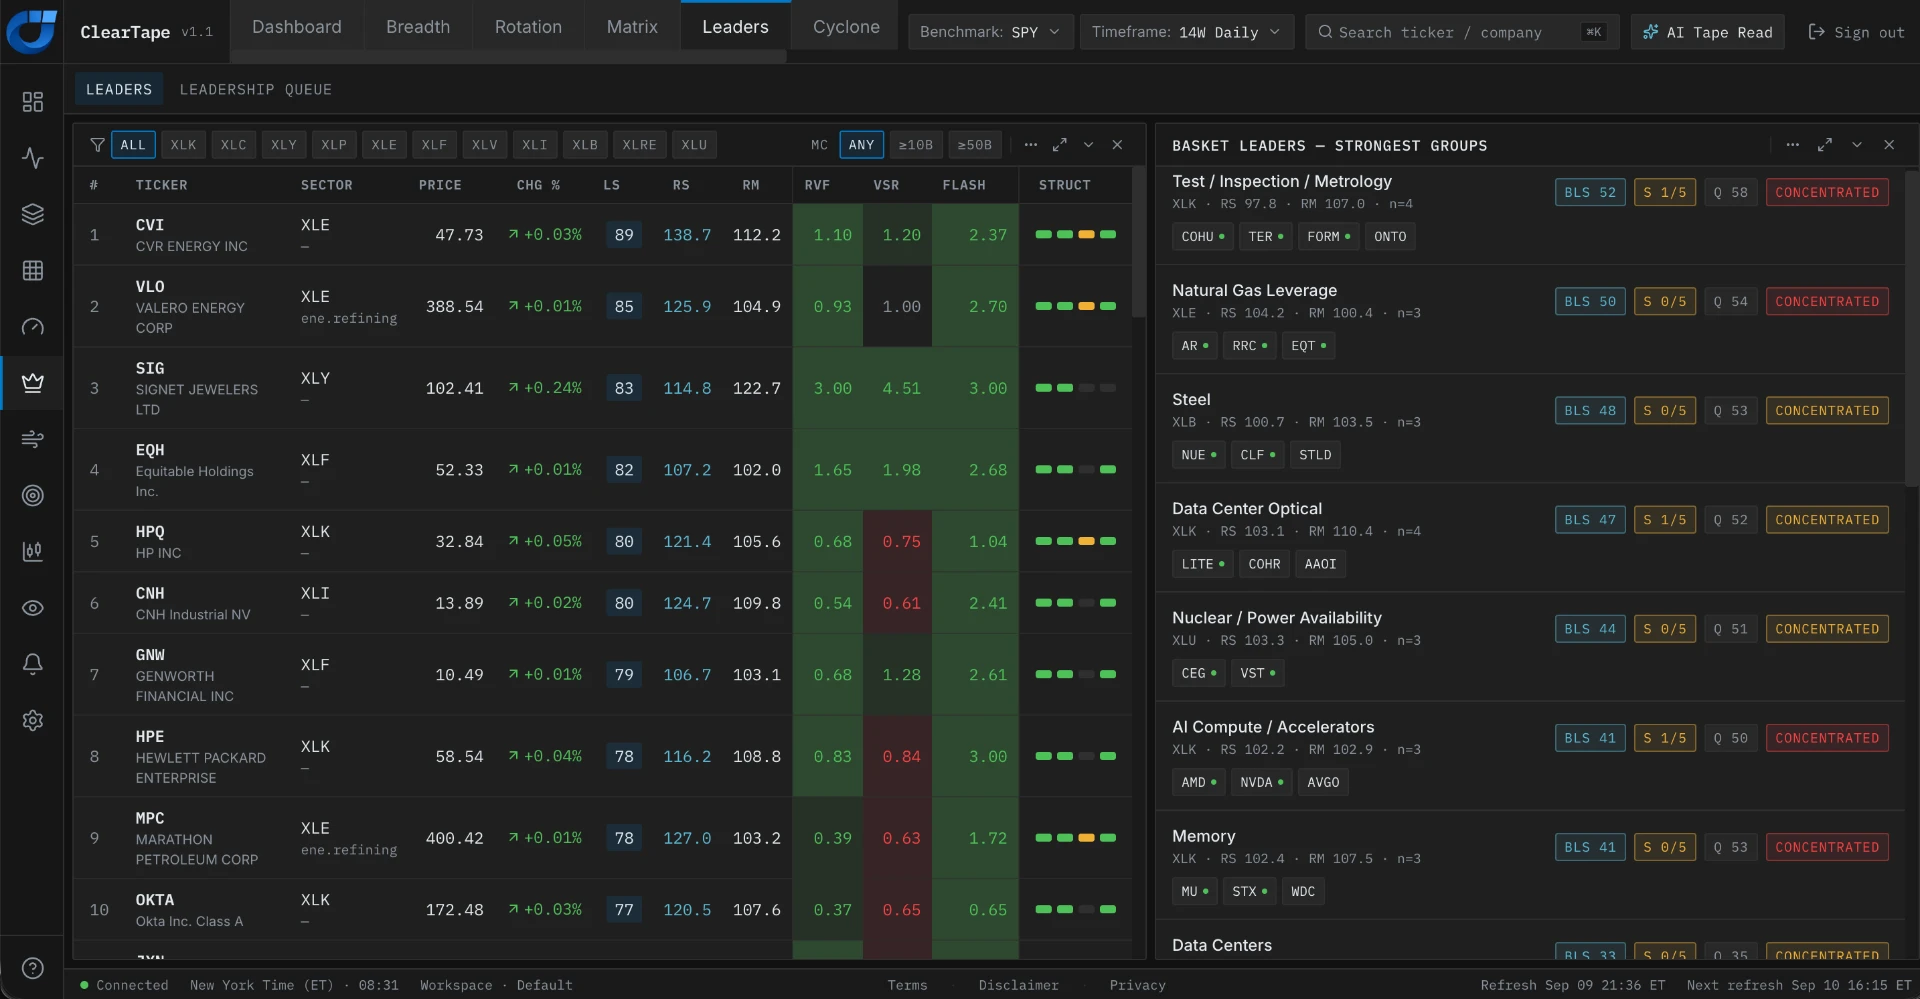Click the filter funnel icon in Leaders table
Screen dimensions: 1920x999
[97, 145]
